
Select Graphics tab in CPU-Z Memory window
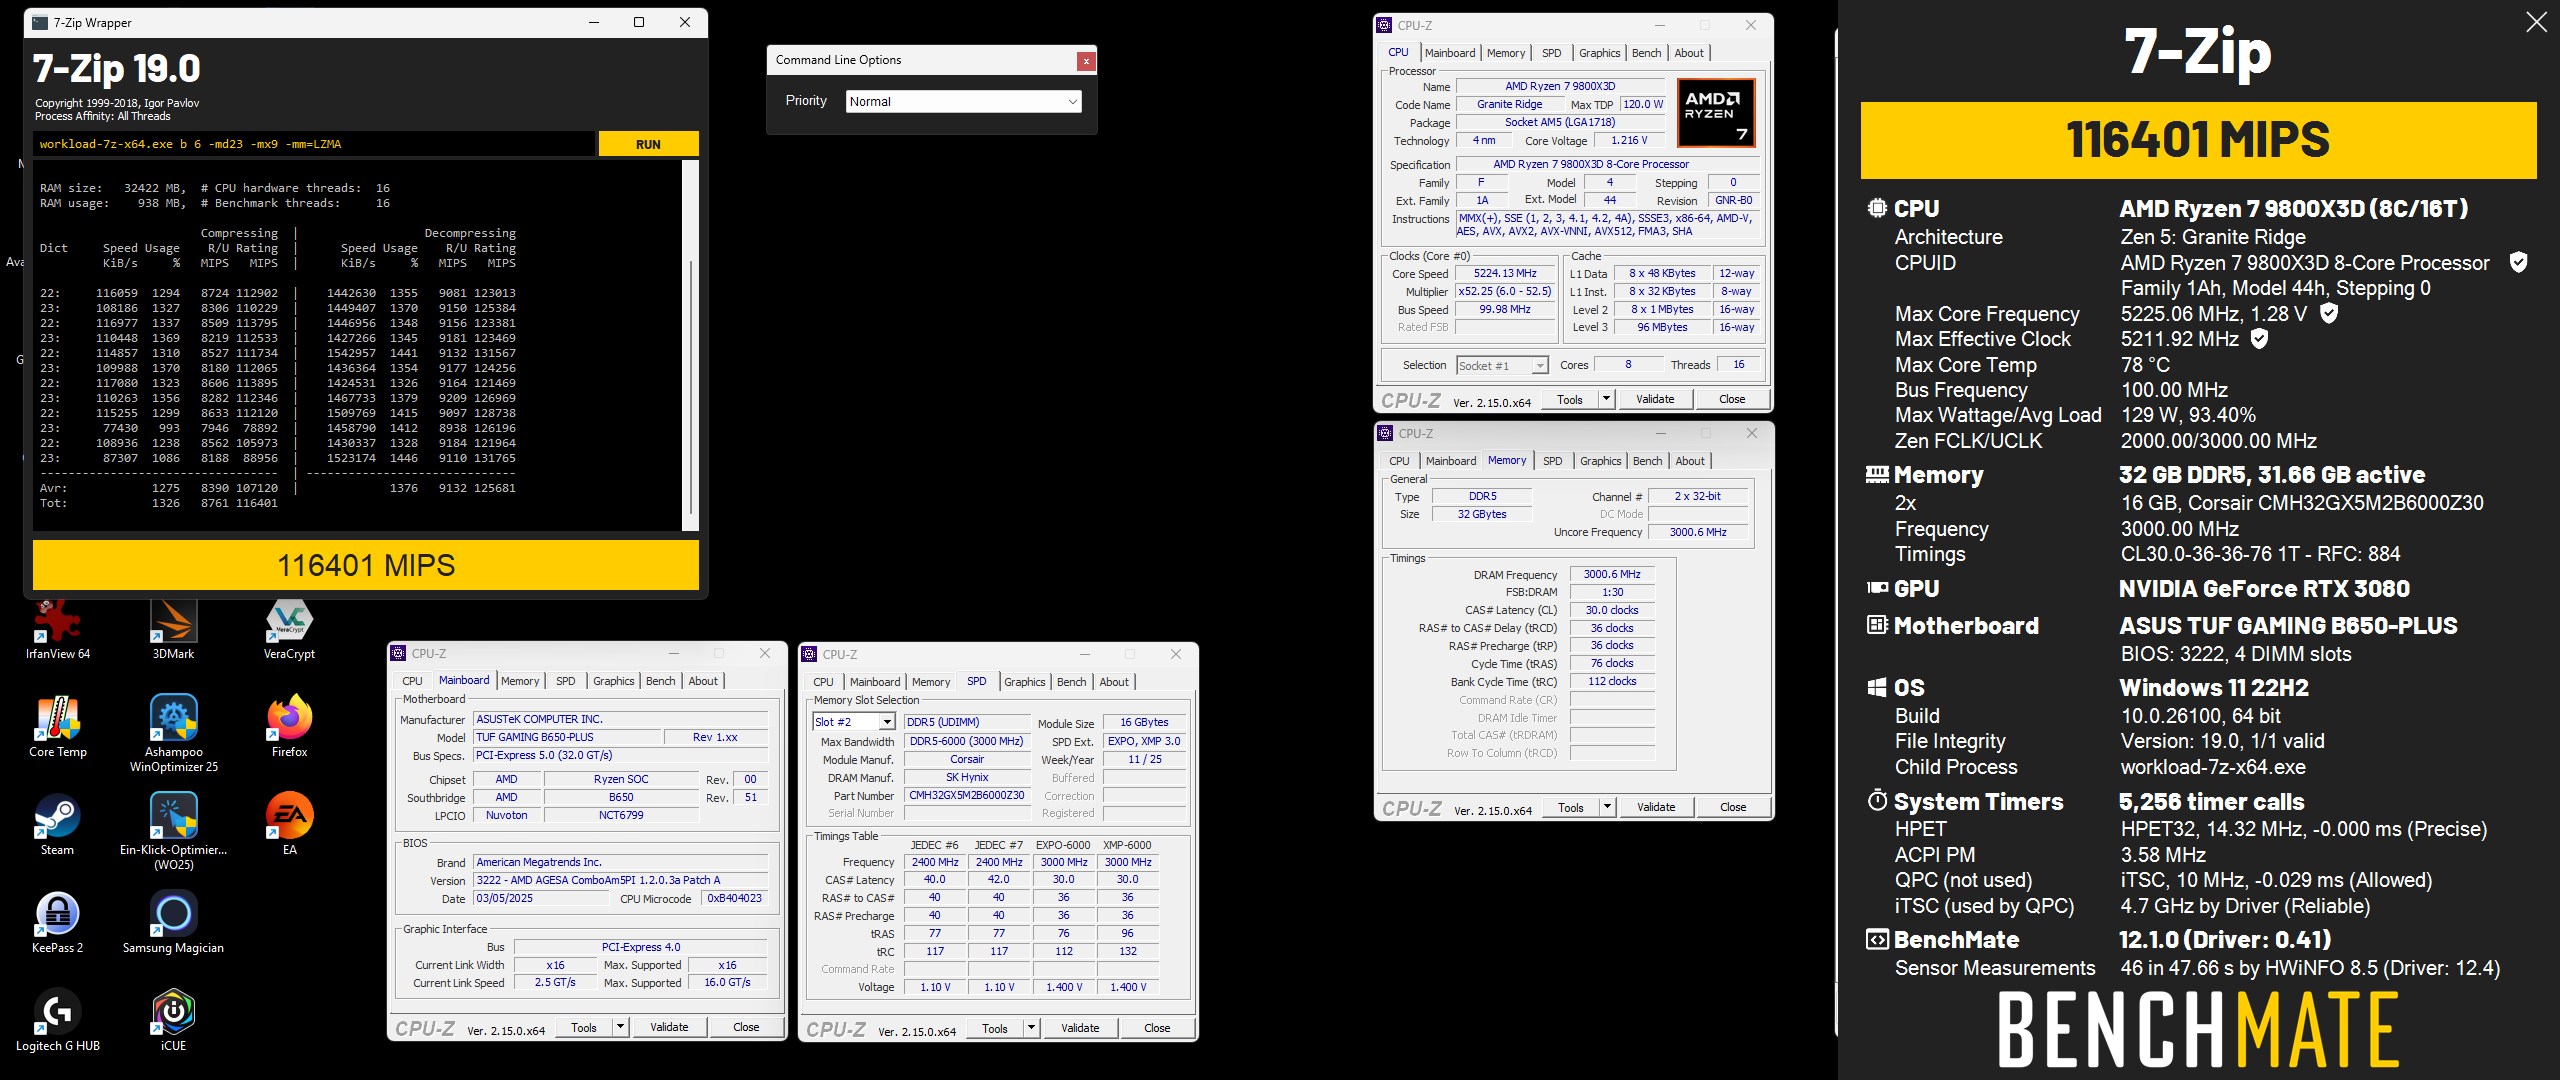point(1600,461)
